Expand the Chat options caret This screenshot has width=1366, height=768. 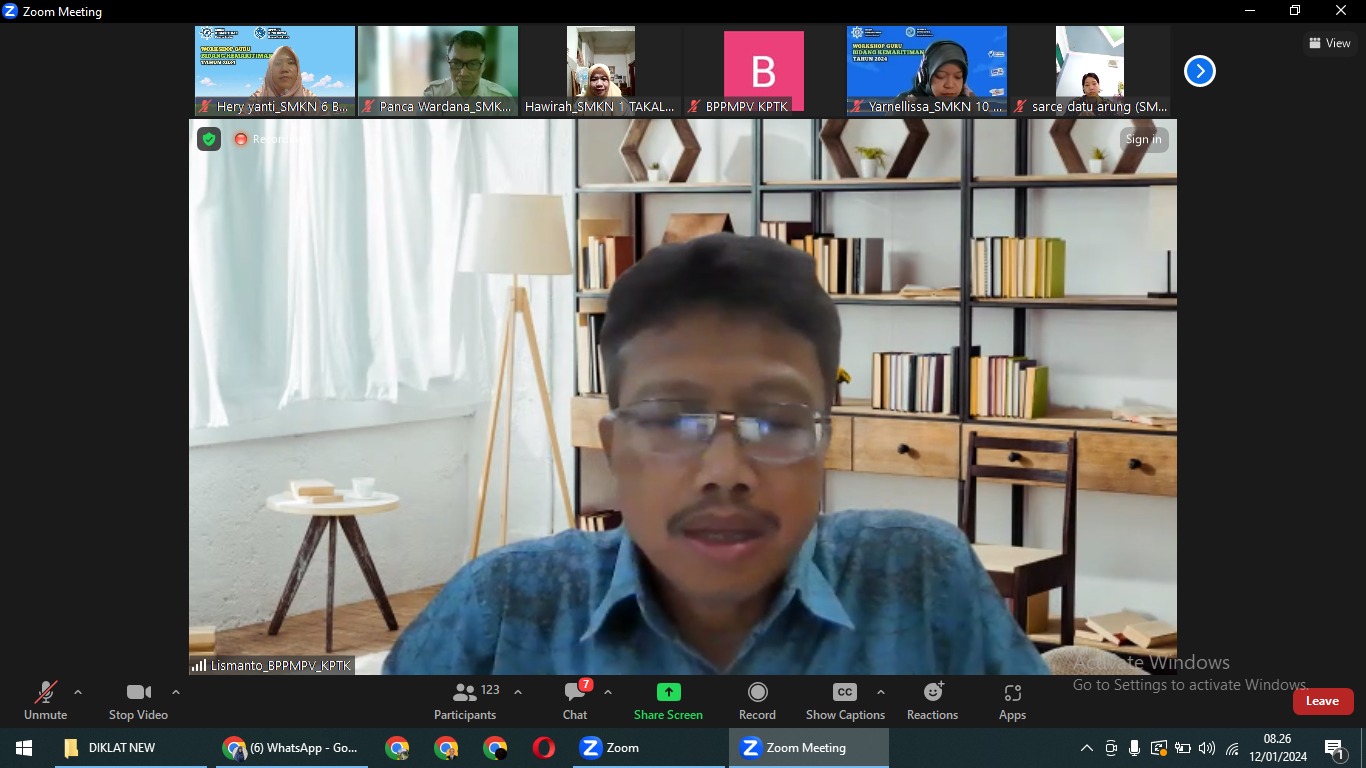pyautogui.click(x=608, y=692)
